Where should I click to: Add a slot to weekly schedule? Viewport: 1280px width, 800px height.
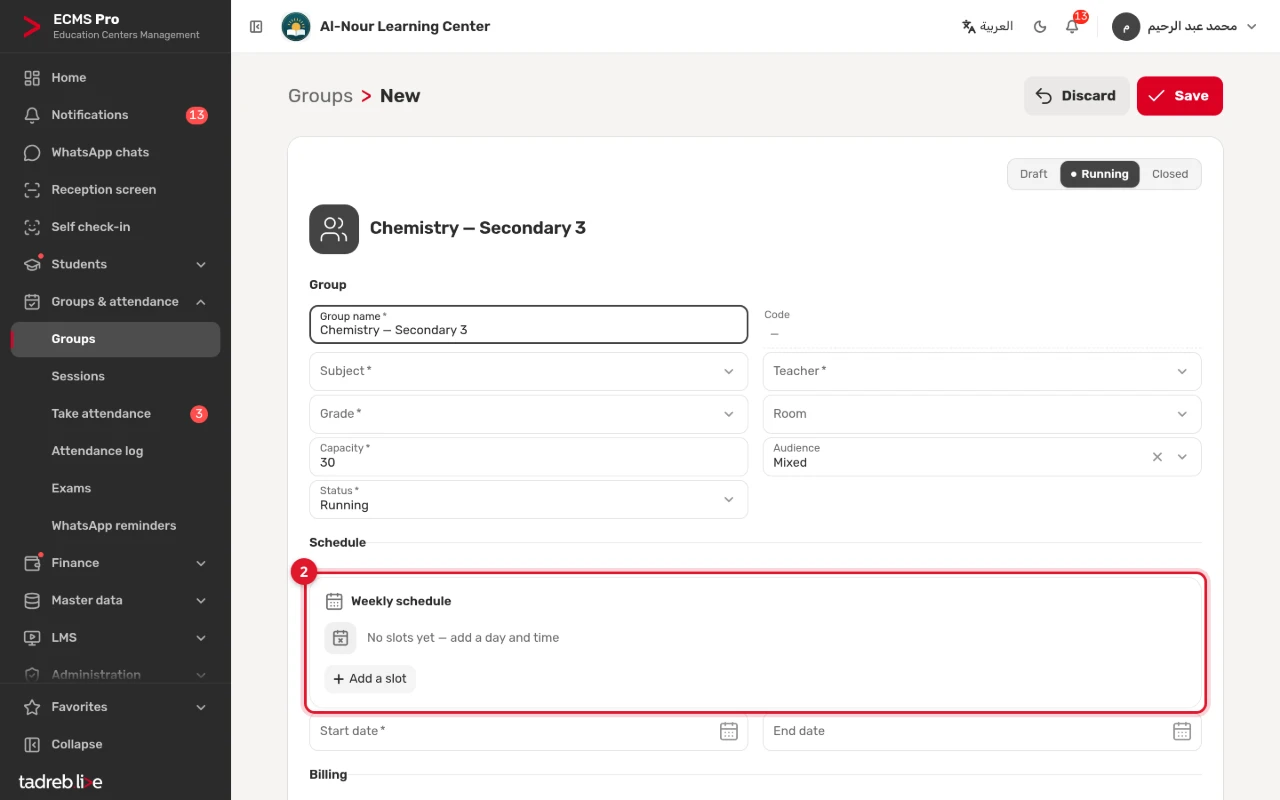[x=370, y=679]
